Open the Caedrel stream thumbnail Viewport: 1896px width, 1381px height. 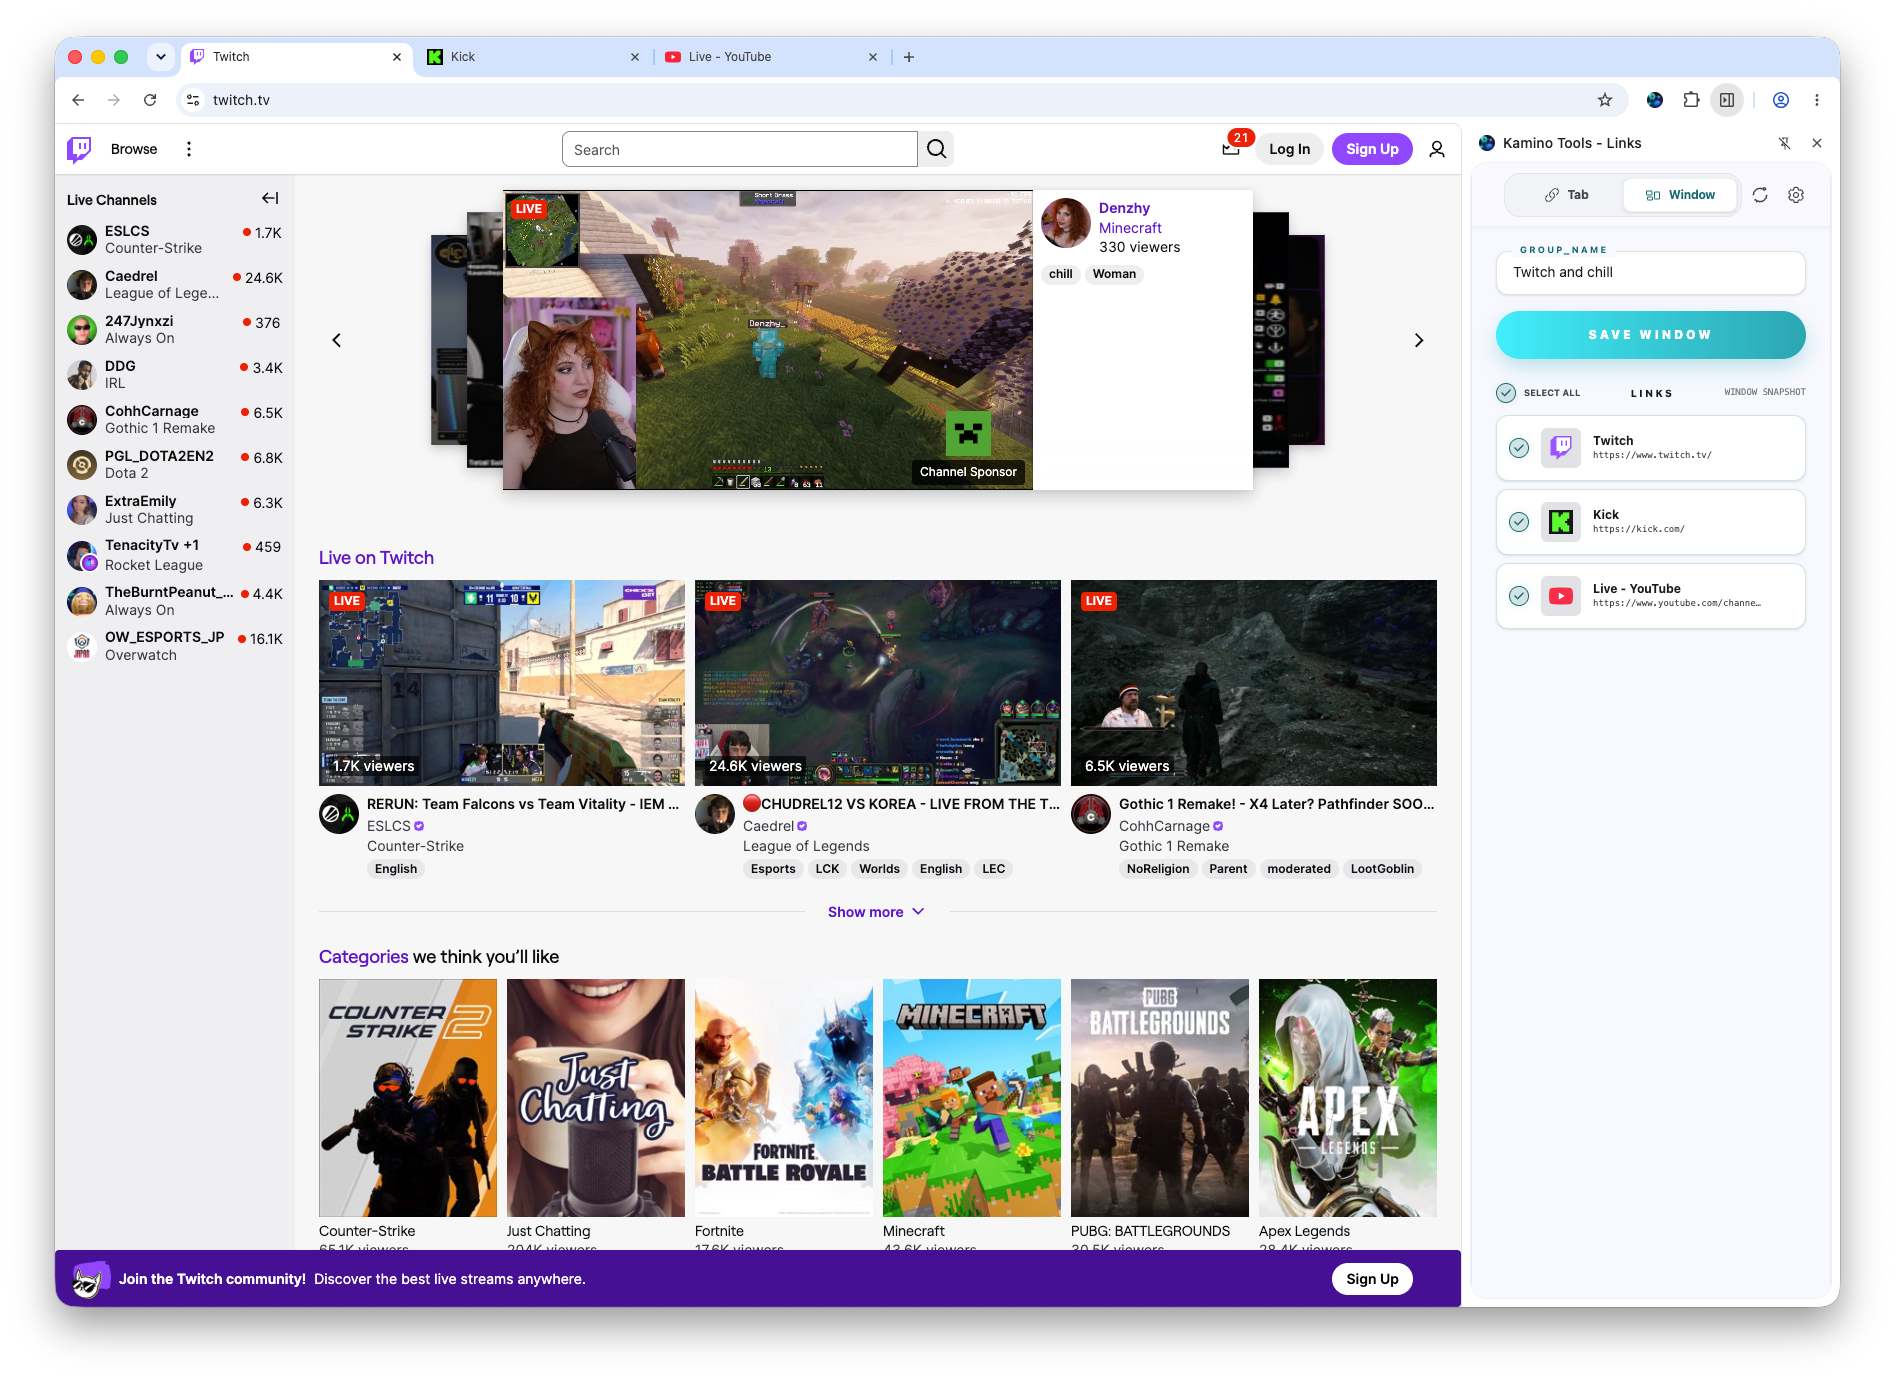pos(878,683)
